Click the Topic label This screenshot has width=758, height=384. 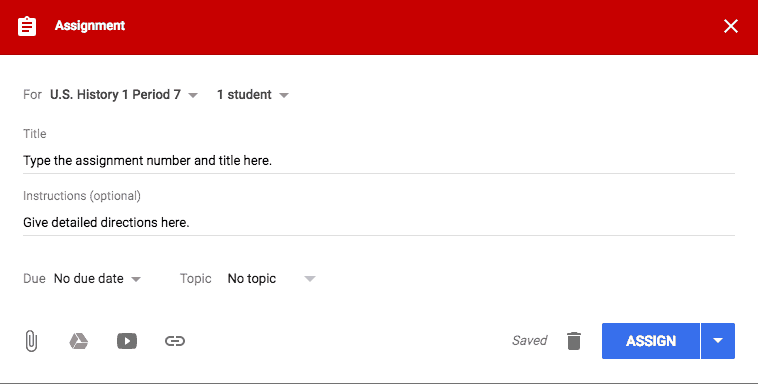pyautogui.click(x=196, y=279)
